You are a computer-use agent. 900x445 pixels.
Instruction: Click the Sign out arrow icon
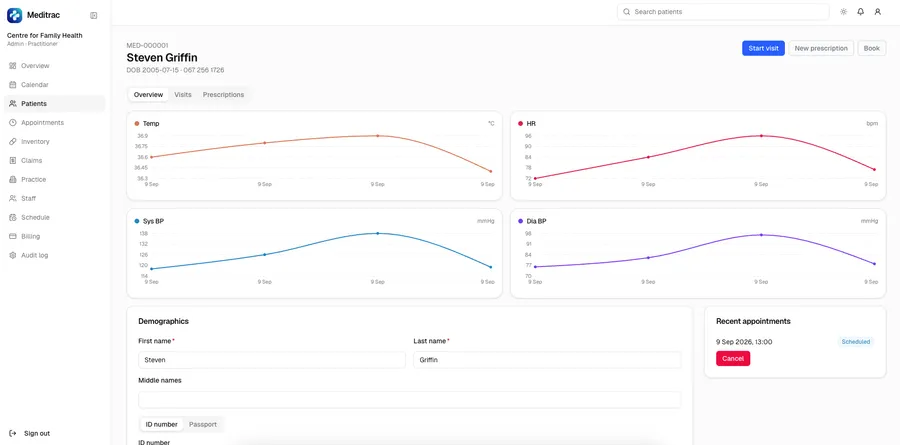pos(13,434)
